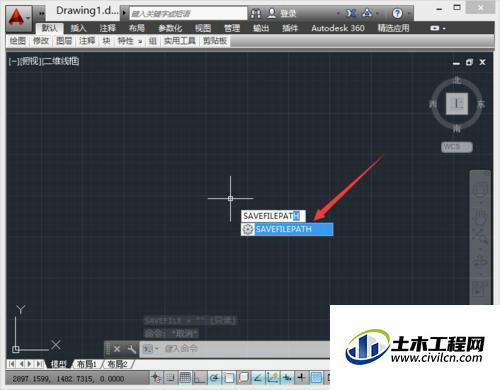Click the north label on ViewCube compass
500x390 pixels.
(x=457, y=80)
